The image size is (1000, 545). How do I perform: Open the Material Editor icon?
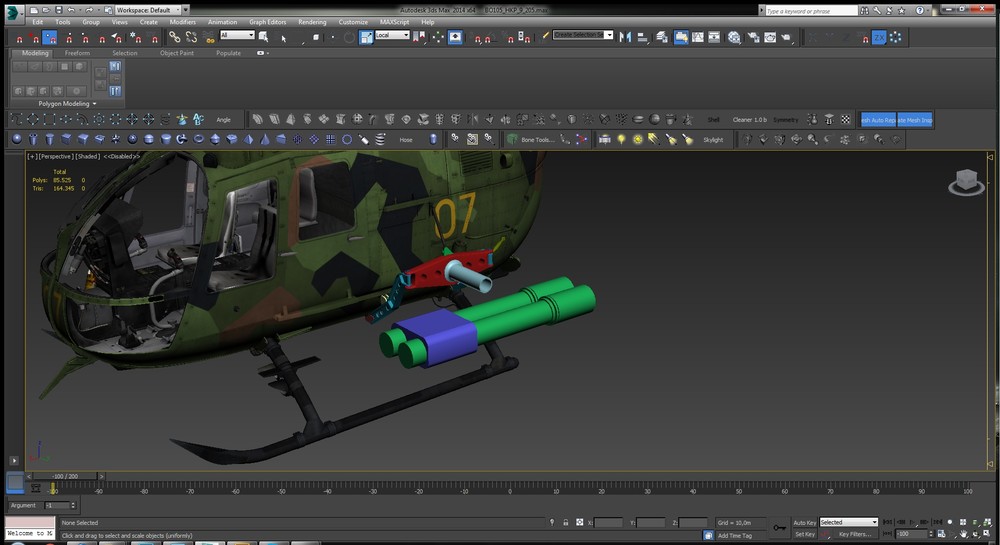[734, 37]
